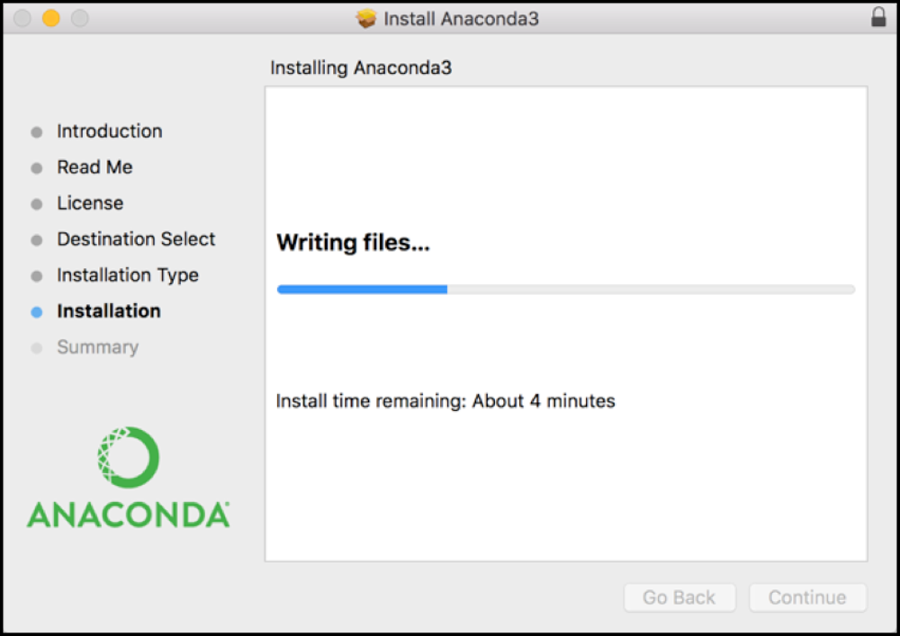Click the Install time remaining message
Image resolution: width=900 pixels, height=636 pixels.
pos(445,401)
